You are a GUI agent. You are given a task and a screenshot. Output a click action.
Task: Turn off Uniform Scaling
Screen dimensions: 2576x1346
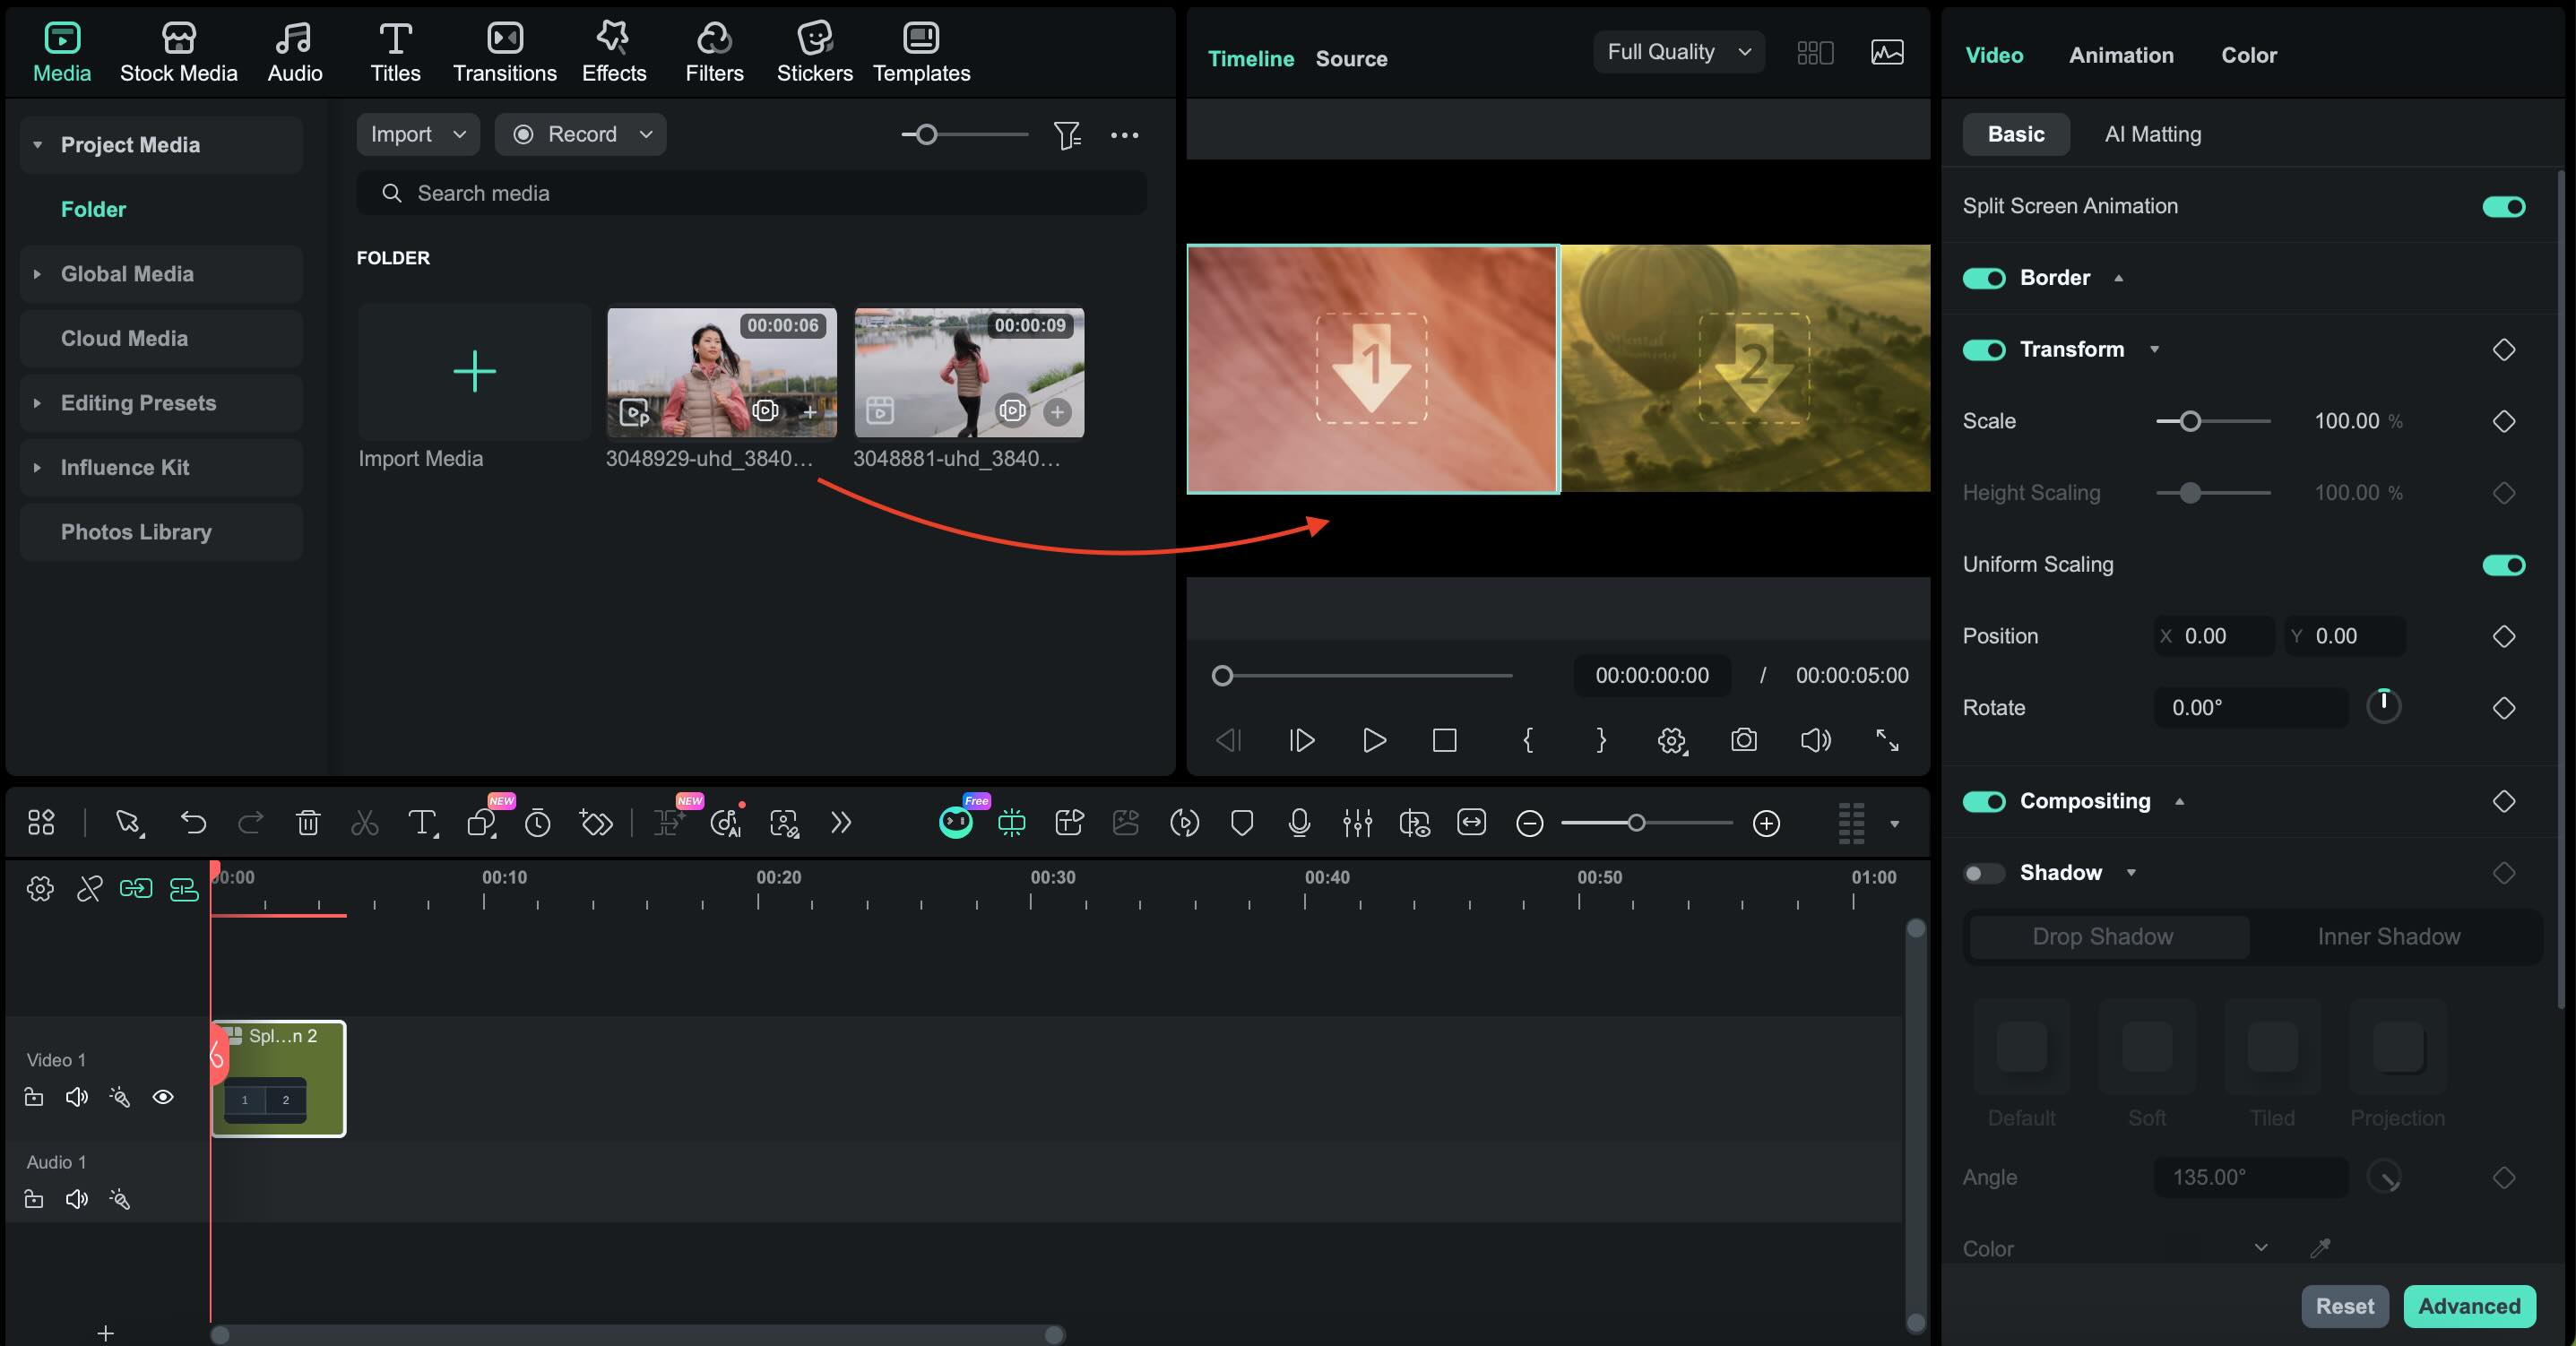click(2503, 565)
